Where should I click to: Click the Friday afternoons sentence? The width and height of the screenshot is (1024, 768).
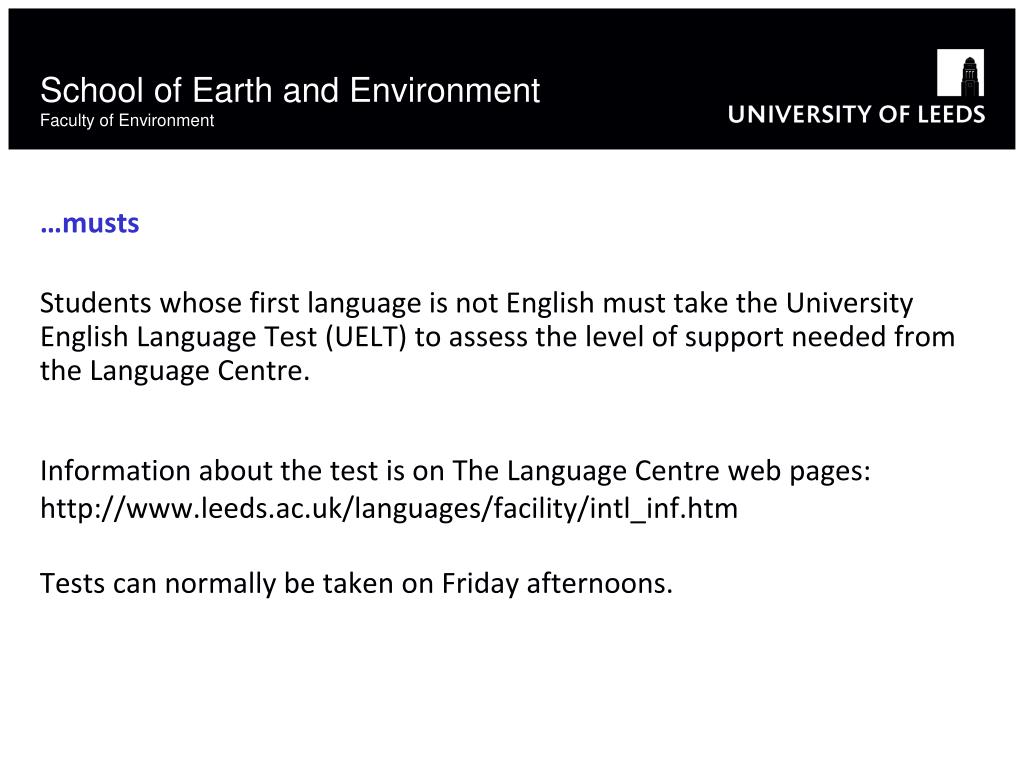point(356,583)
